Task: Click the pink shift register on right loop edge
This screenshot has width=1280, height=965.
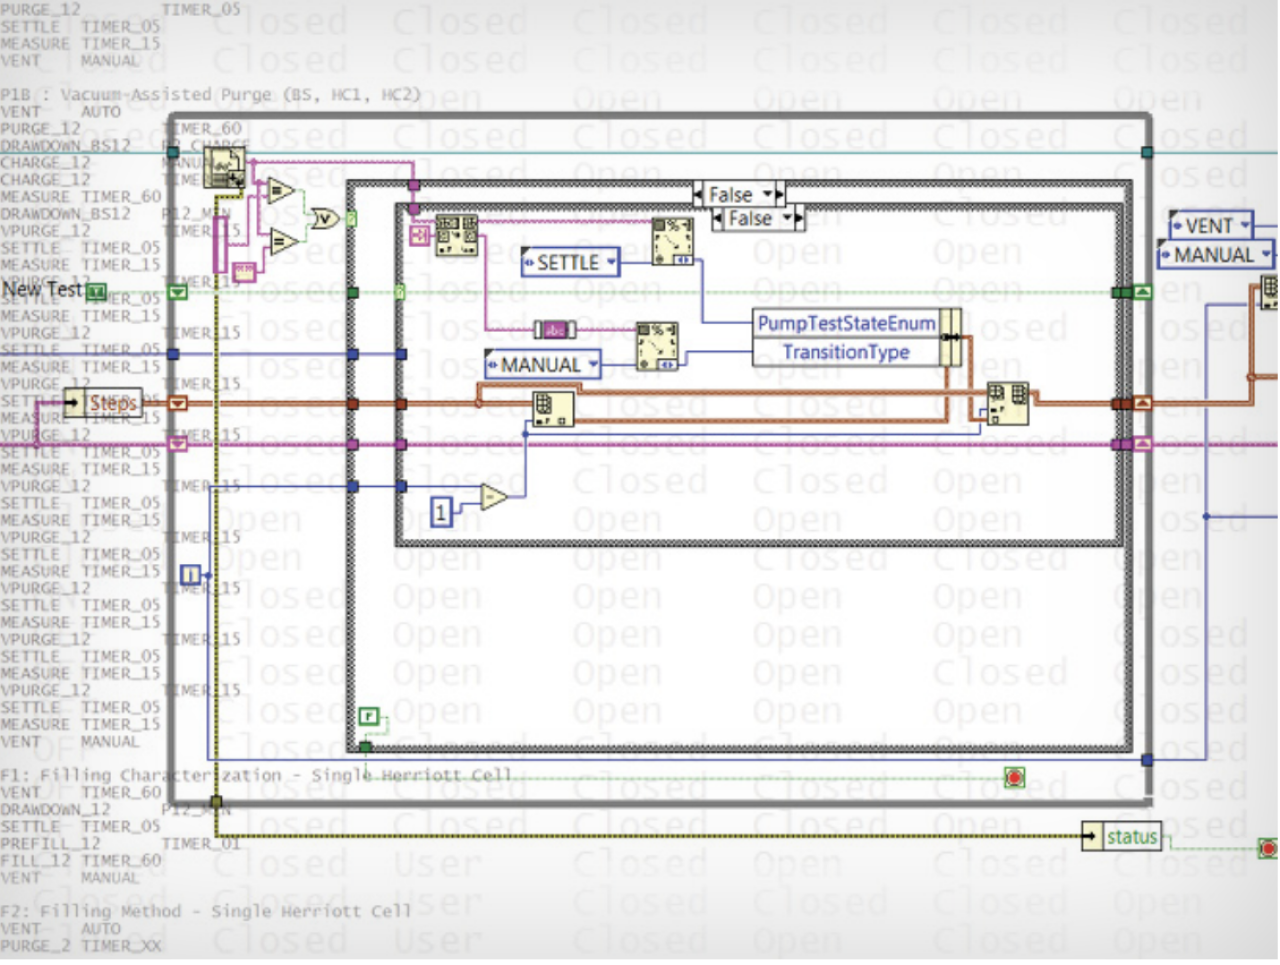Action: tap(1142, 443)
